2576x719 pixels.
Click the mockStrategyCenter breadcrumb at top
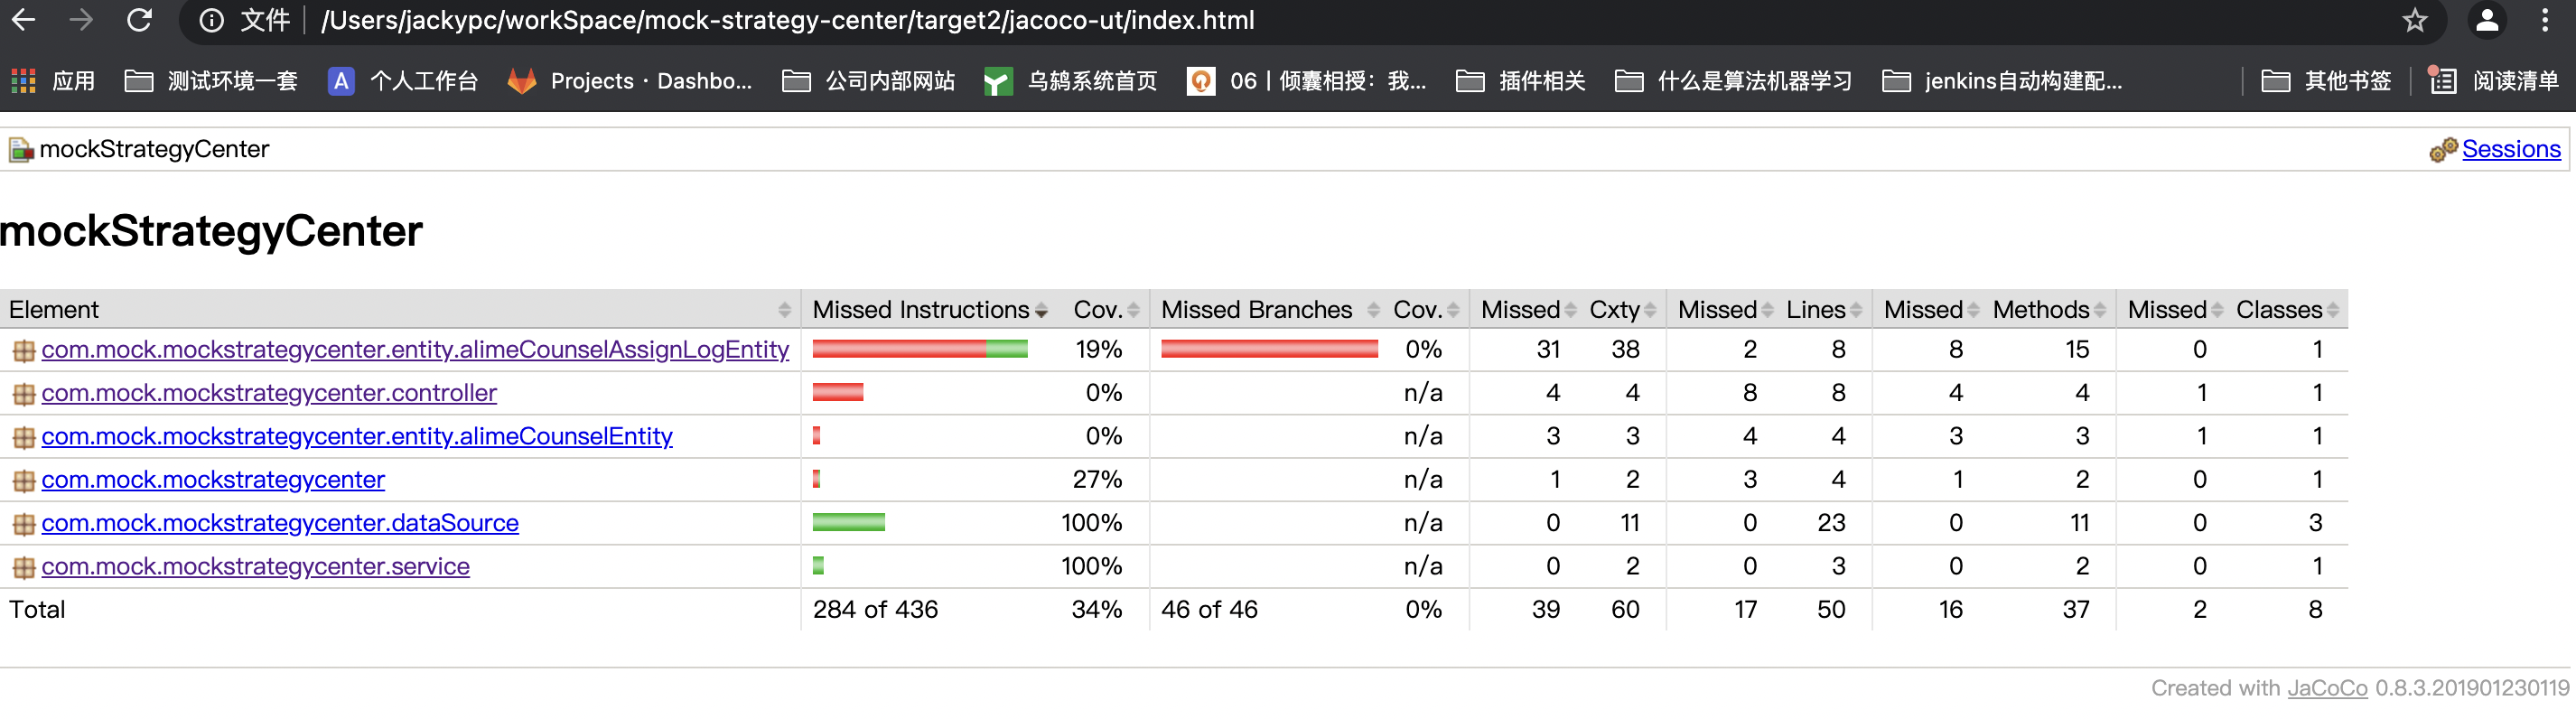154,149
